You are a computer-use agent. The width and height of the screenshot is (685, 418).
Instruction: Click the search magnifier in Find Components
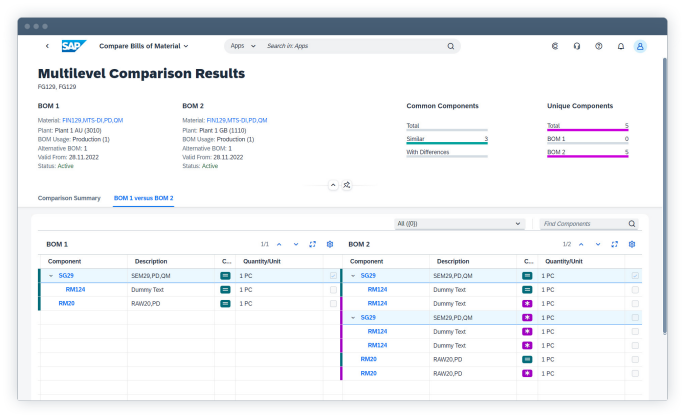[x=632, y=224]
